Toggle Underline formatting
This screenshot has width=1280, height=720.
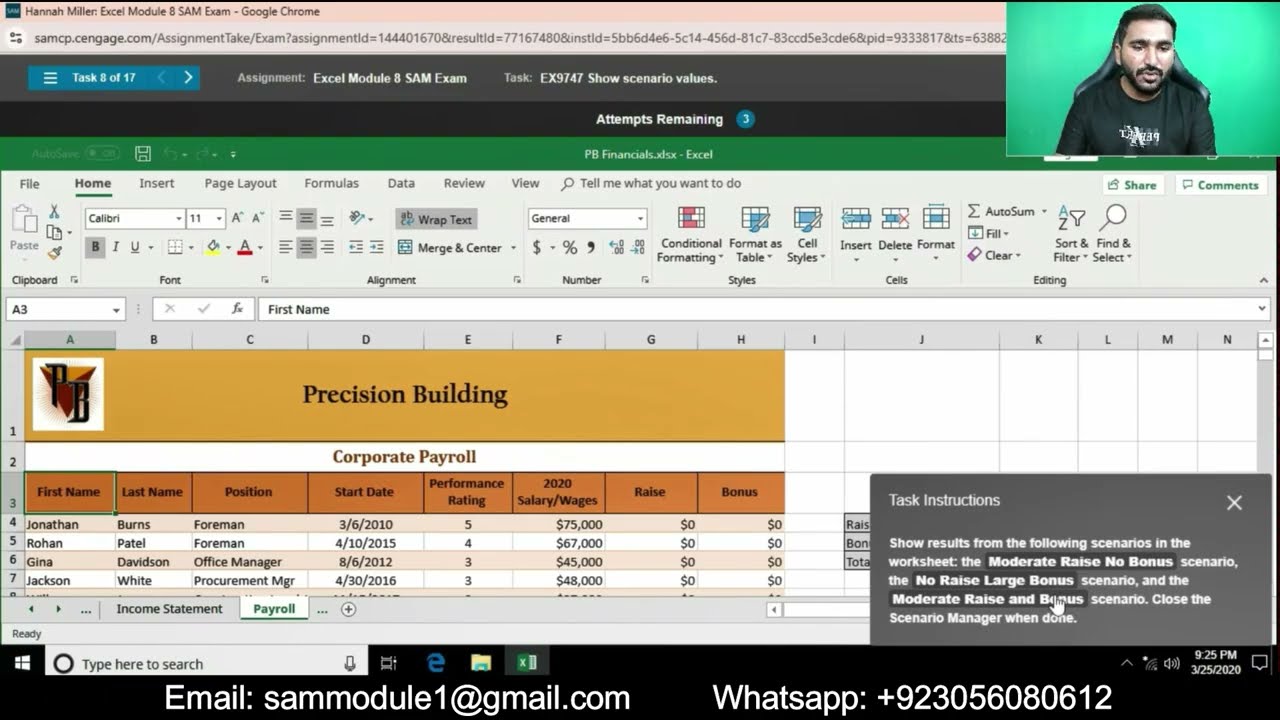pos(135,247)
